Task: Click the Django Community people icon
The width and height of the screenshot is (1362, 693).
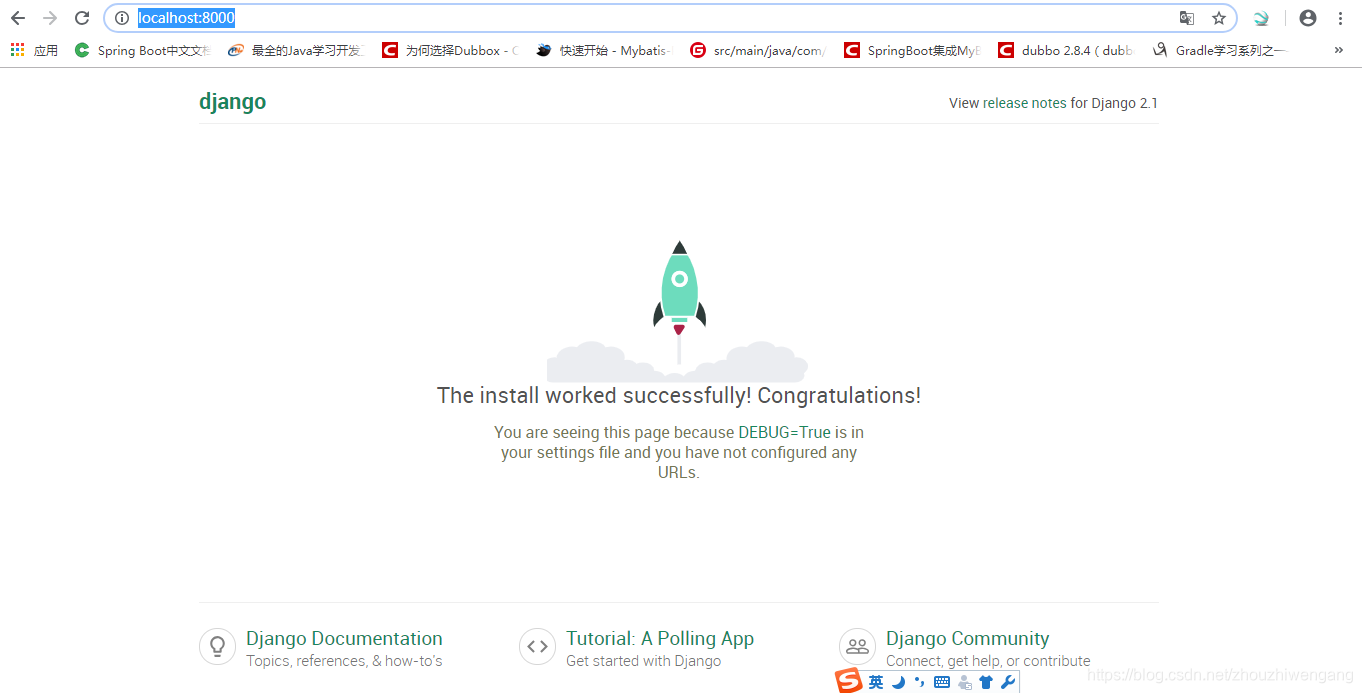Action: (857, 646)
